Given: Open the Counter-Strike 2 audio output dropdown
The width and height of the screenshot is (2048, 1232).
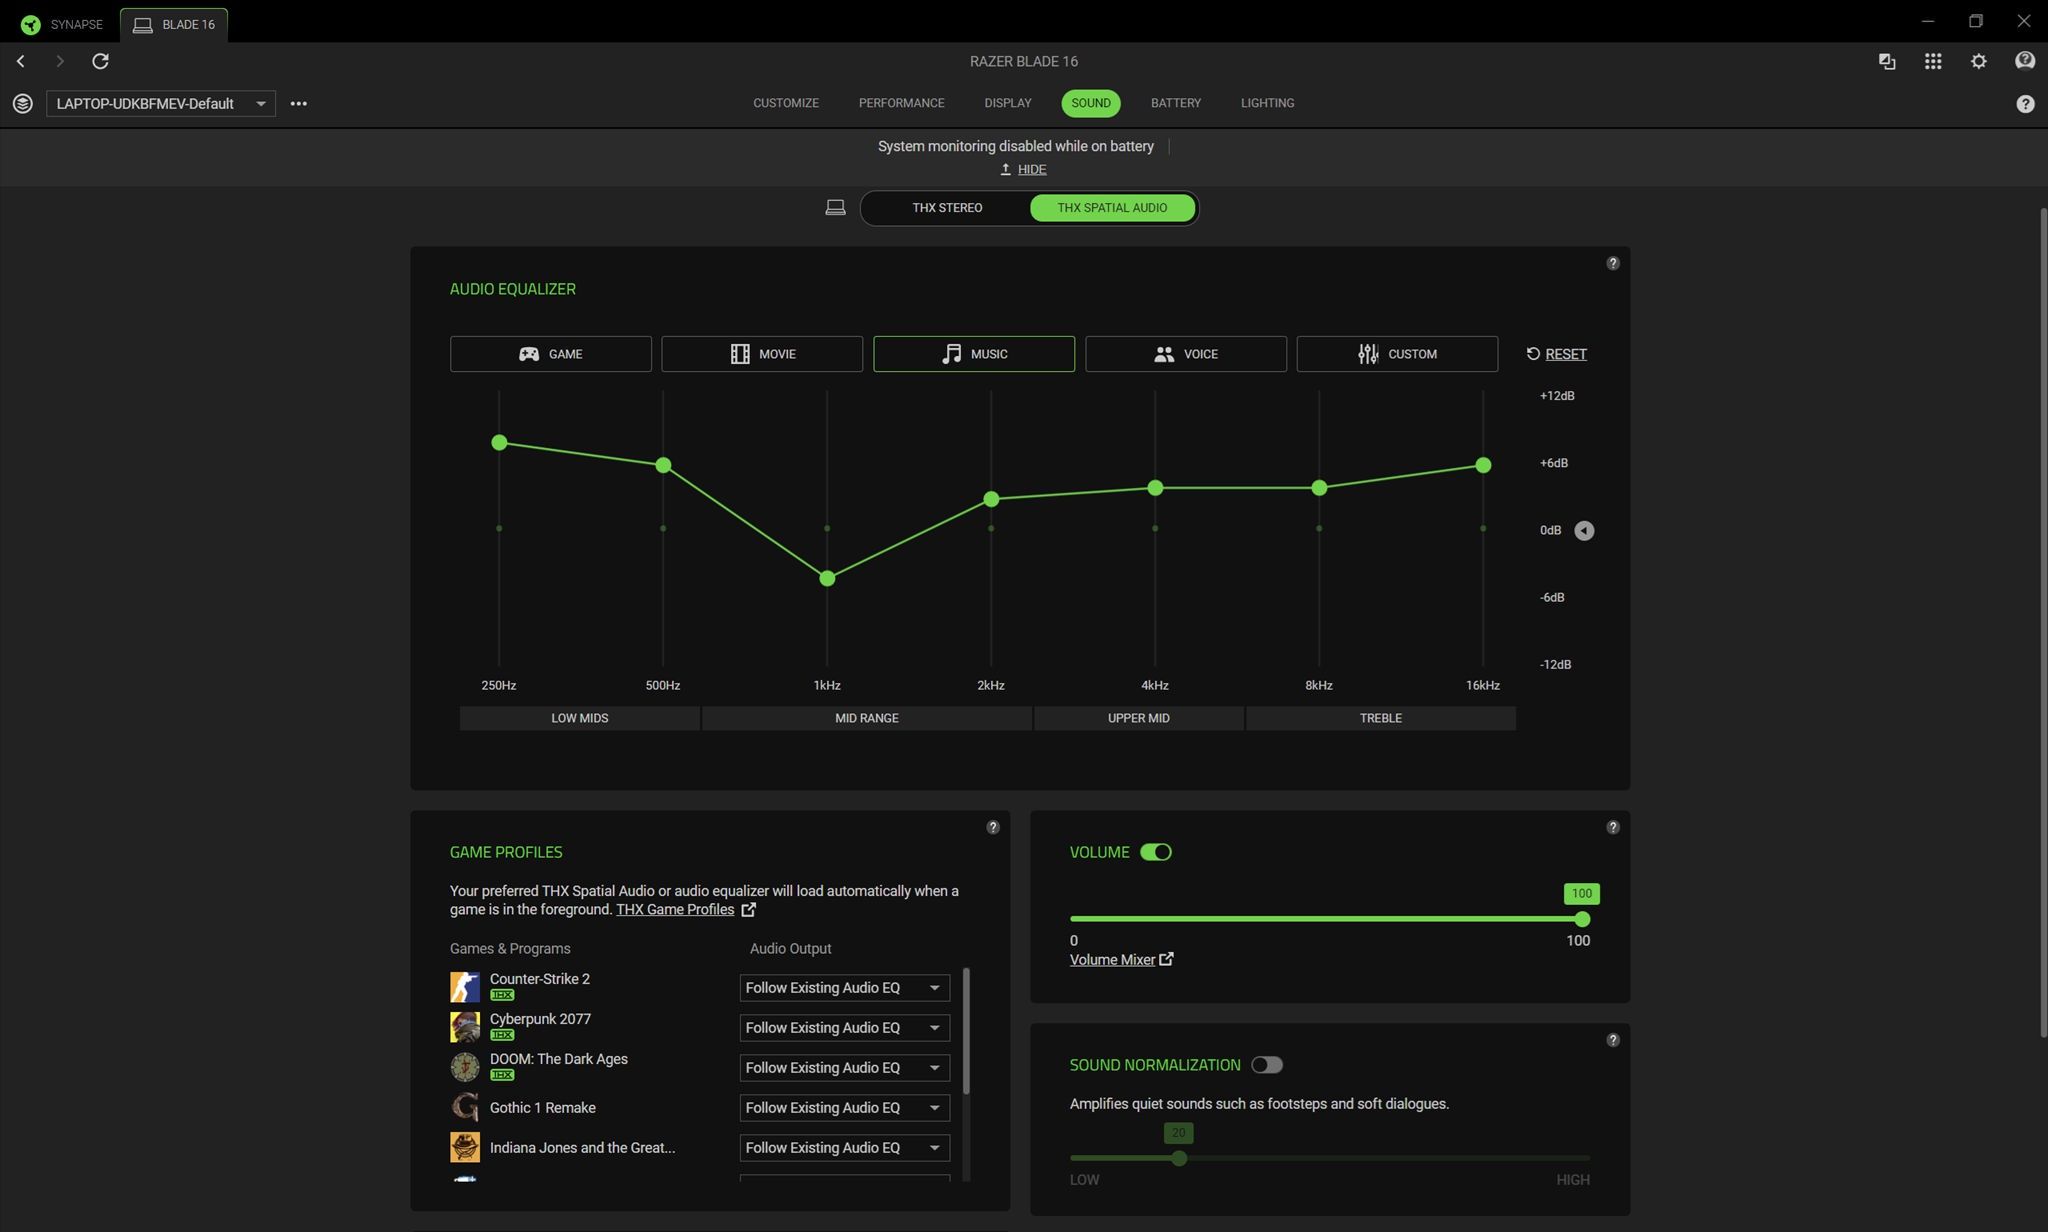Looking at the screenshot, I should [x=844, y=988].
